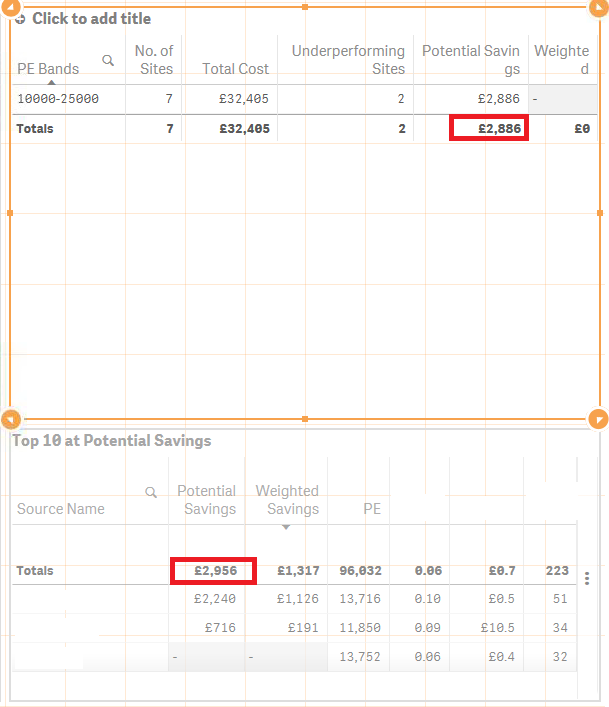
Task: Select the No. of Sites column header
Action: click(x=154, y=60)
